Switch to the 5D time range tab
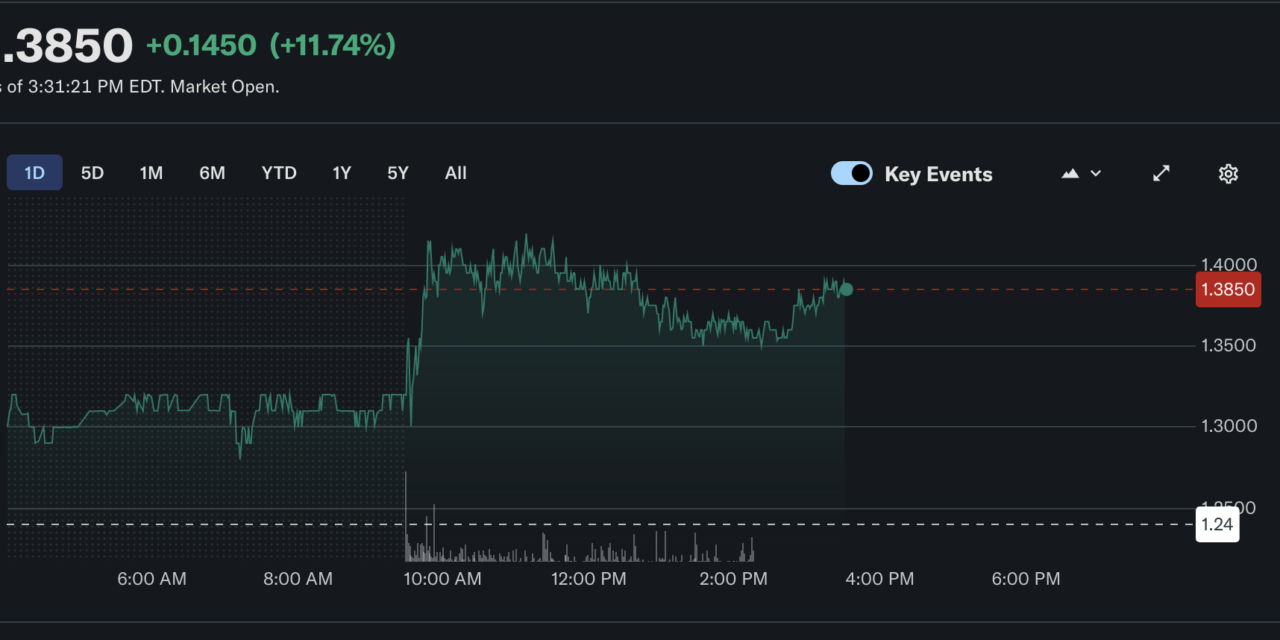The width and height of the screenshot is (1280, 640). click(x=92, y=172)
